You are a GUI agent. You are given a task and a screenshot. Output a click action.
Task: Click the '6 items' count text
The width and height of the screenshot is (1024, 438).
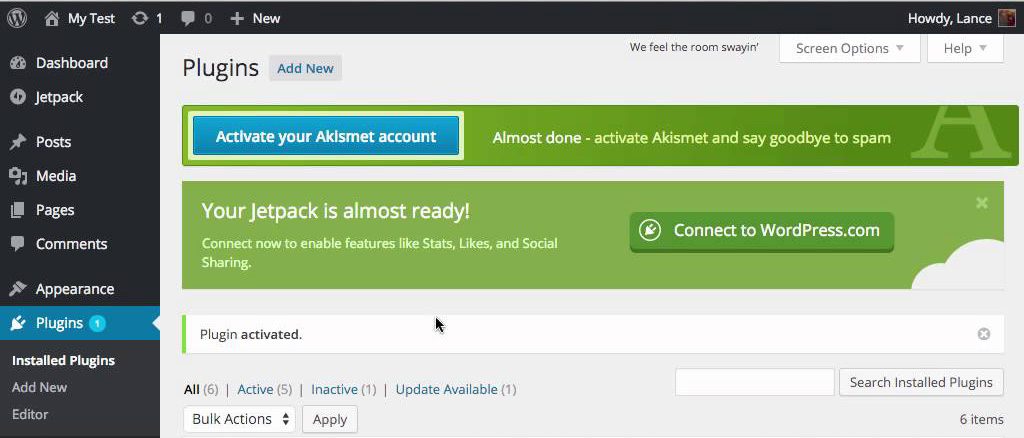point(982,419)
